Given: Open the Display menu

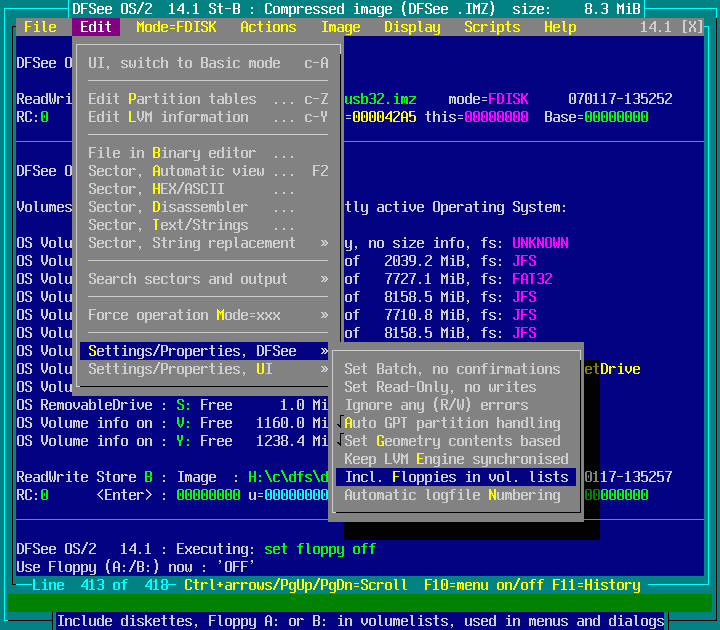Looking at the screenshot, I should (412, 27).
